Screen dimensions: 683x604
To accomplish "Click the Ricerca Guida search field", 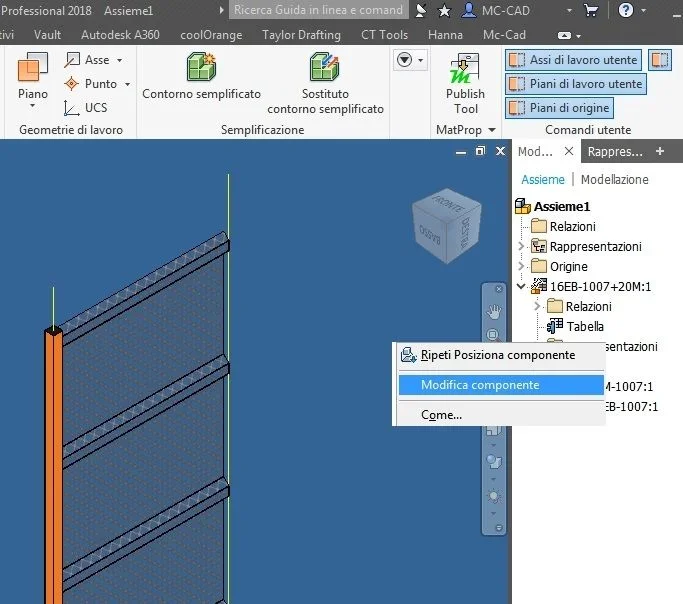I will 318,10.
